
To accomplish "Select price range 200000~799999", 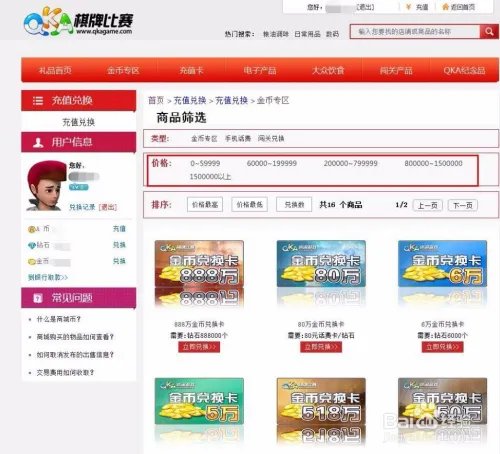I will (x=351, y=163).
